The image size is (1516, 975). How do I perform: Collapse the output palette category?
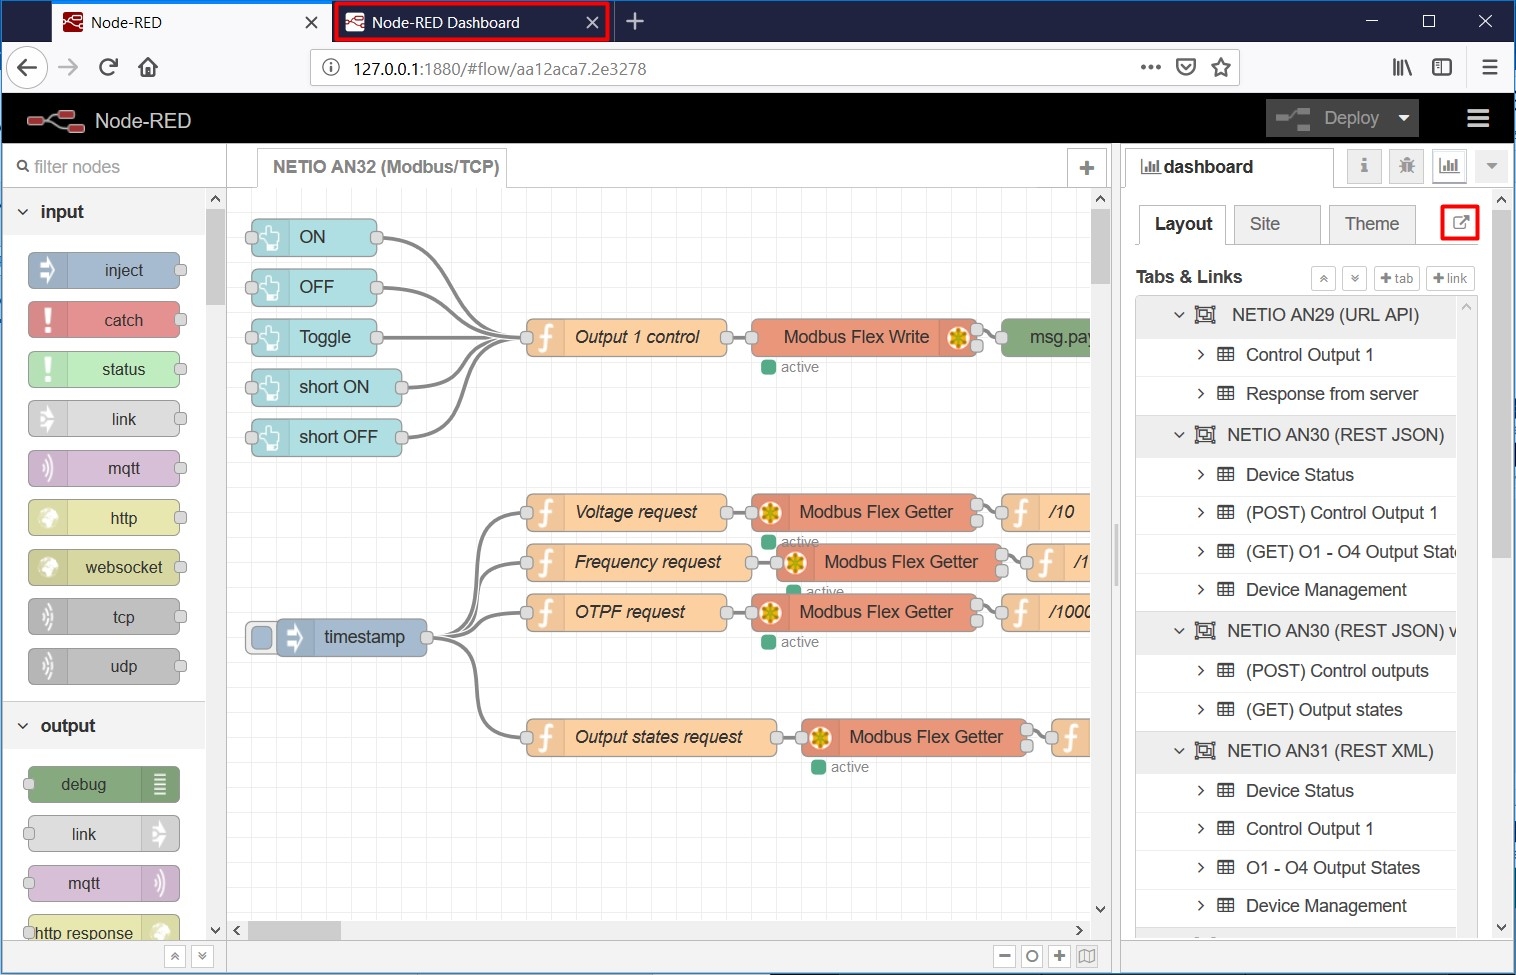click(105, 726)
